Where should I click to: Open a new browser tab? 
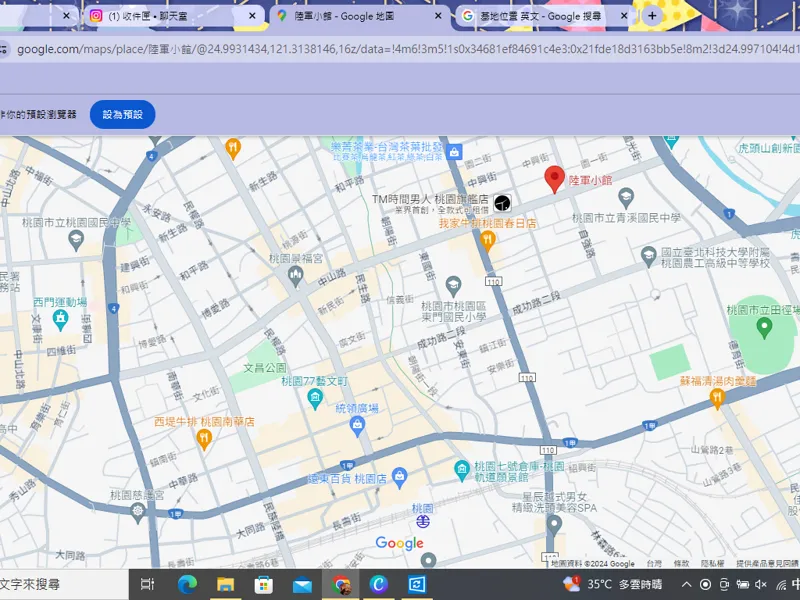point(652,16)
